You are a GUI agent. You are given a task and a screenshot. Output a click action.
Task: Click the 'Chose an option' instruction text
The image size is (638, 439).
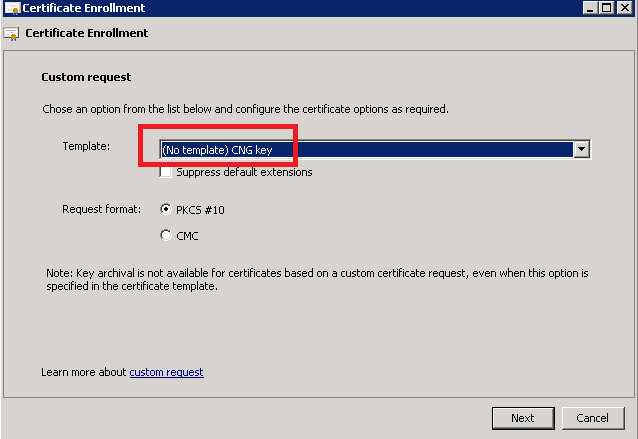(x=245, y=109)
